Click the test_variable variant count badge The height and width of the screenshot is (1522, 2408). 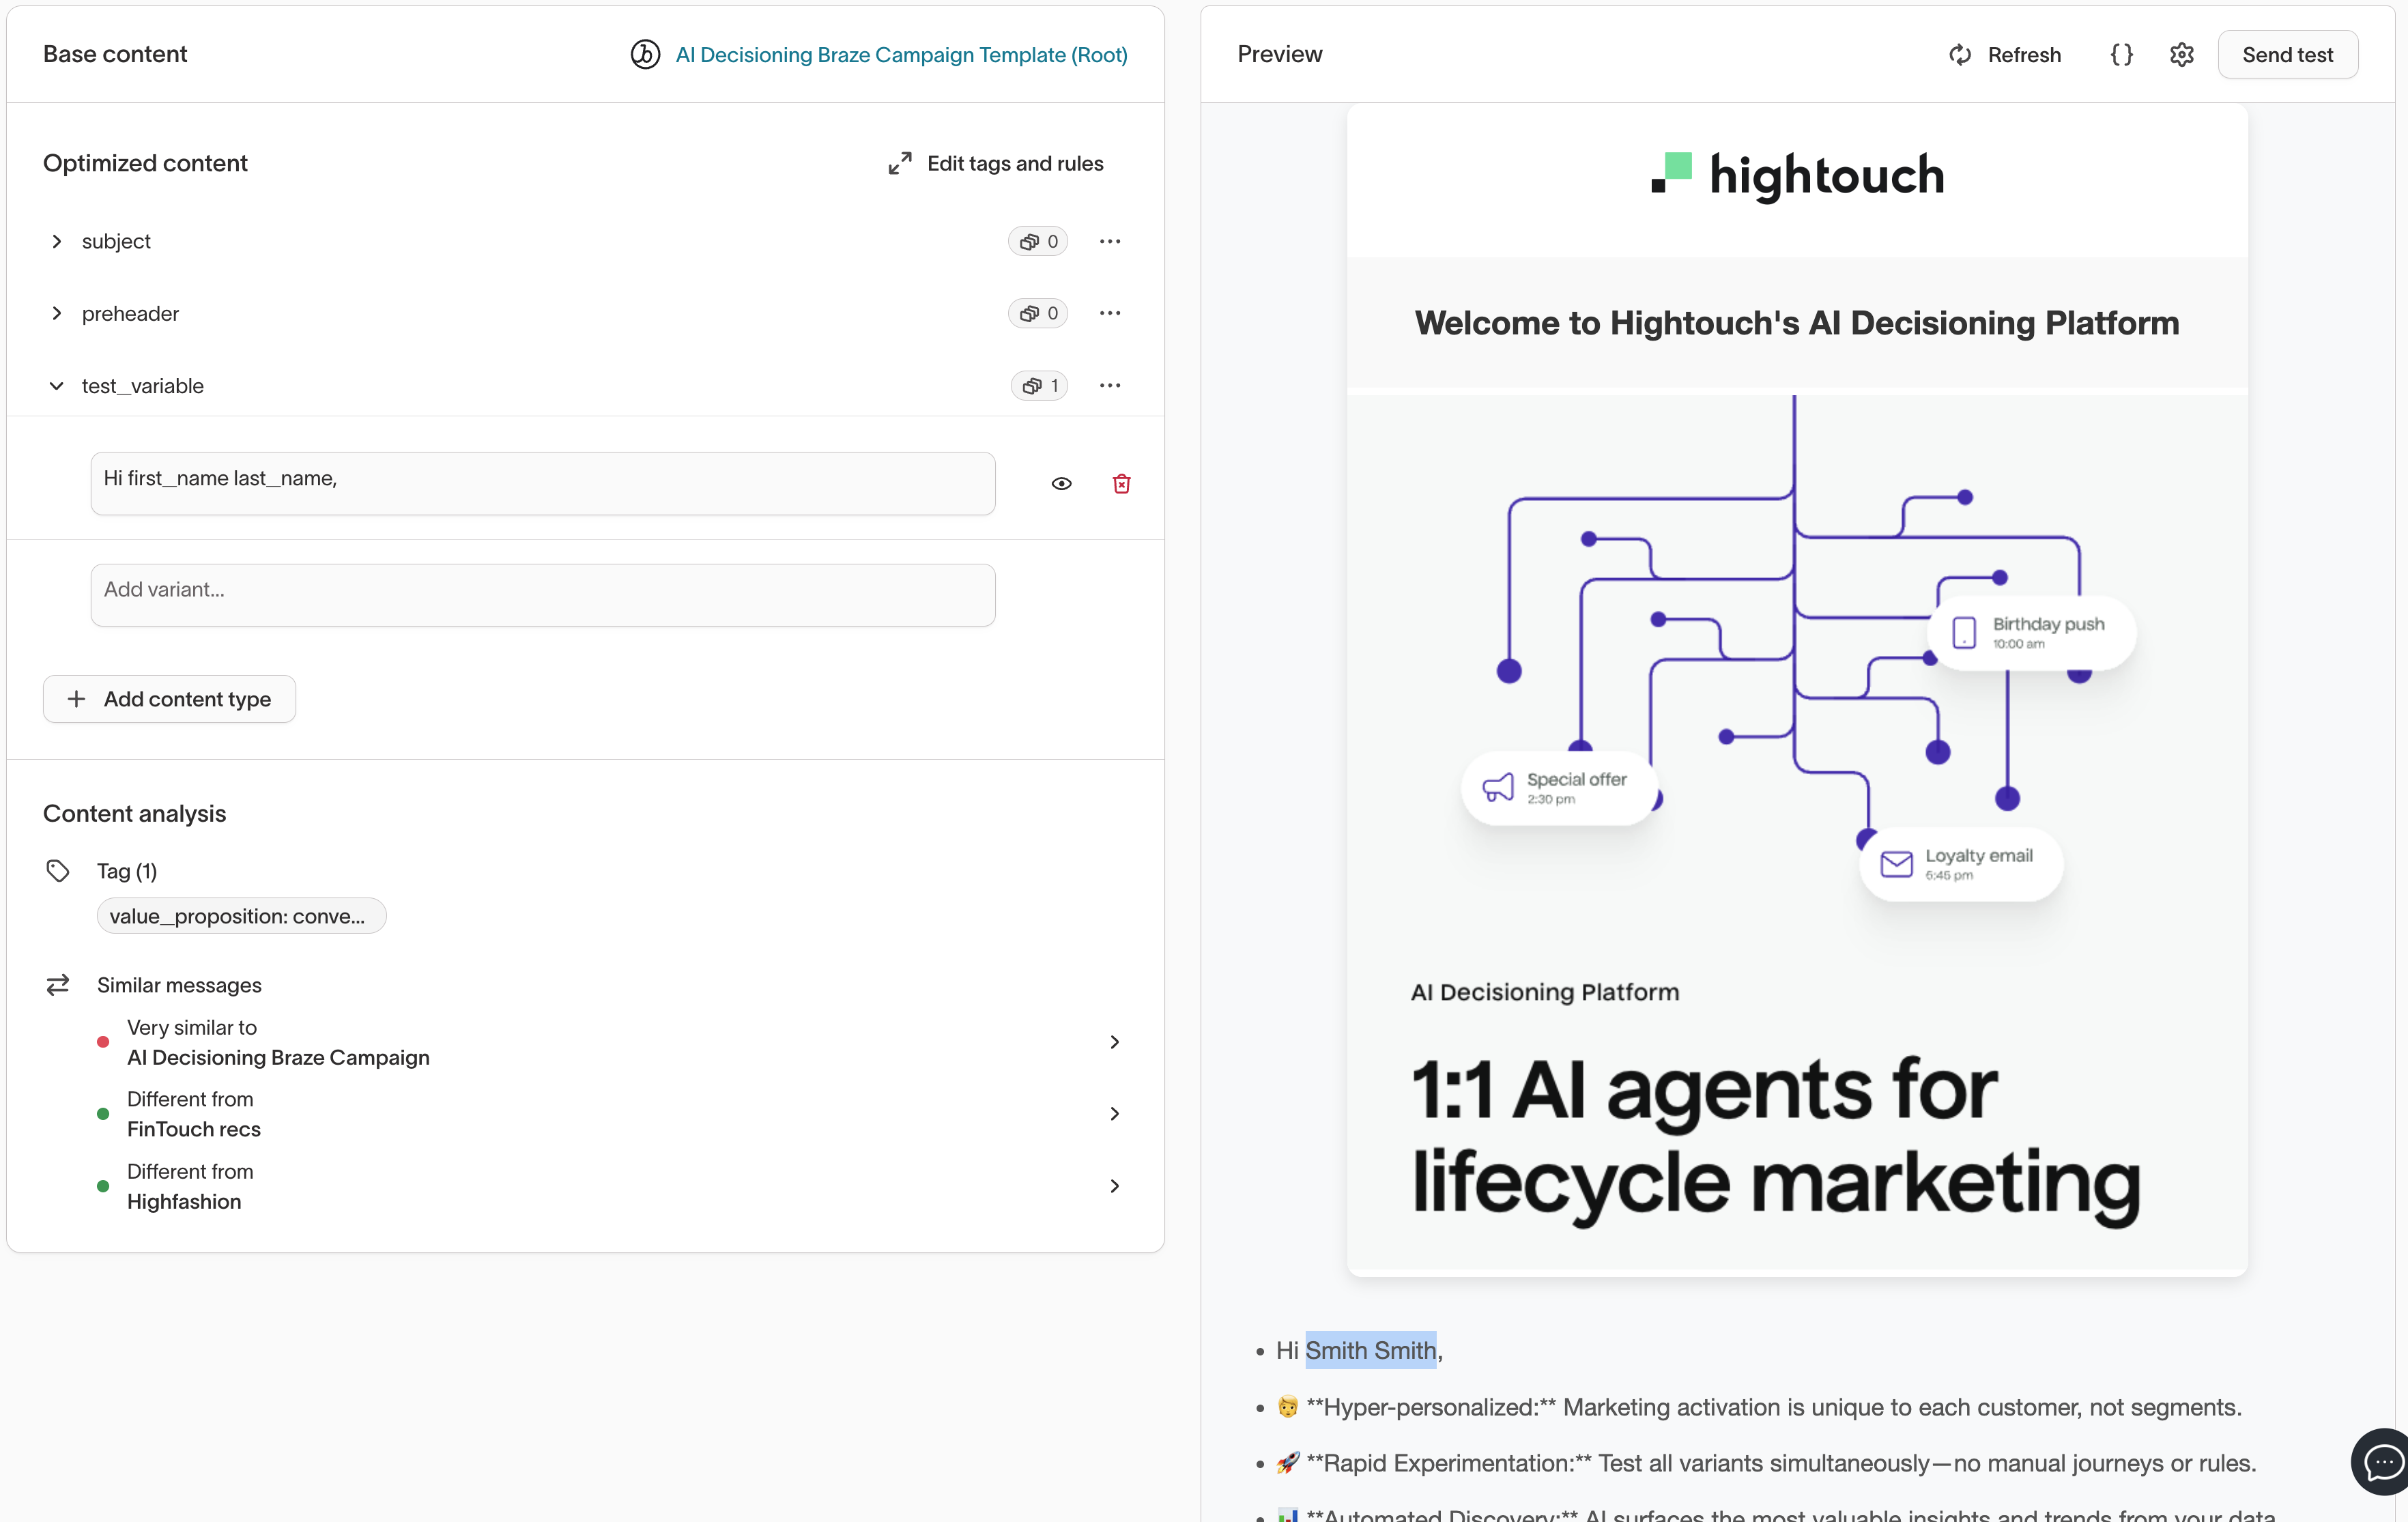[1040, 386]
